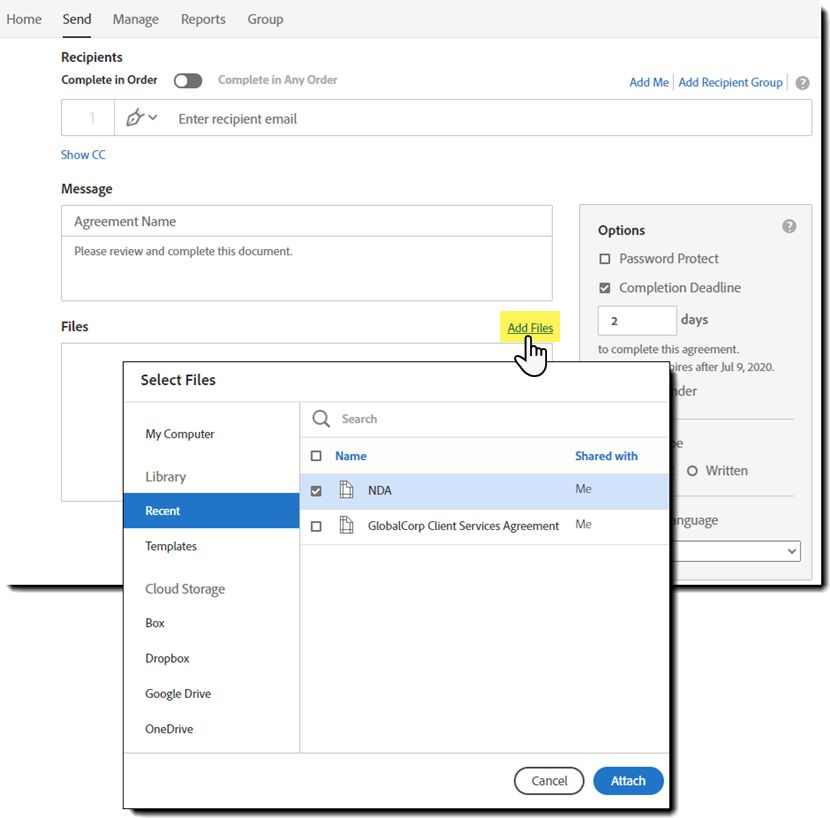830x818 pixels.
Task: Uncheck the NDA document
Action: coord(316,490)
